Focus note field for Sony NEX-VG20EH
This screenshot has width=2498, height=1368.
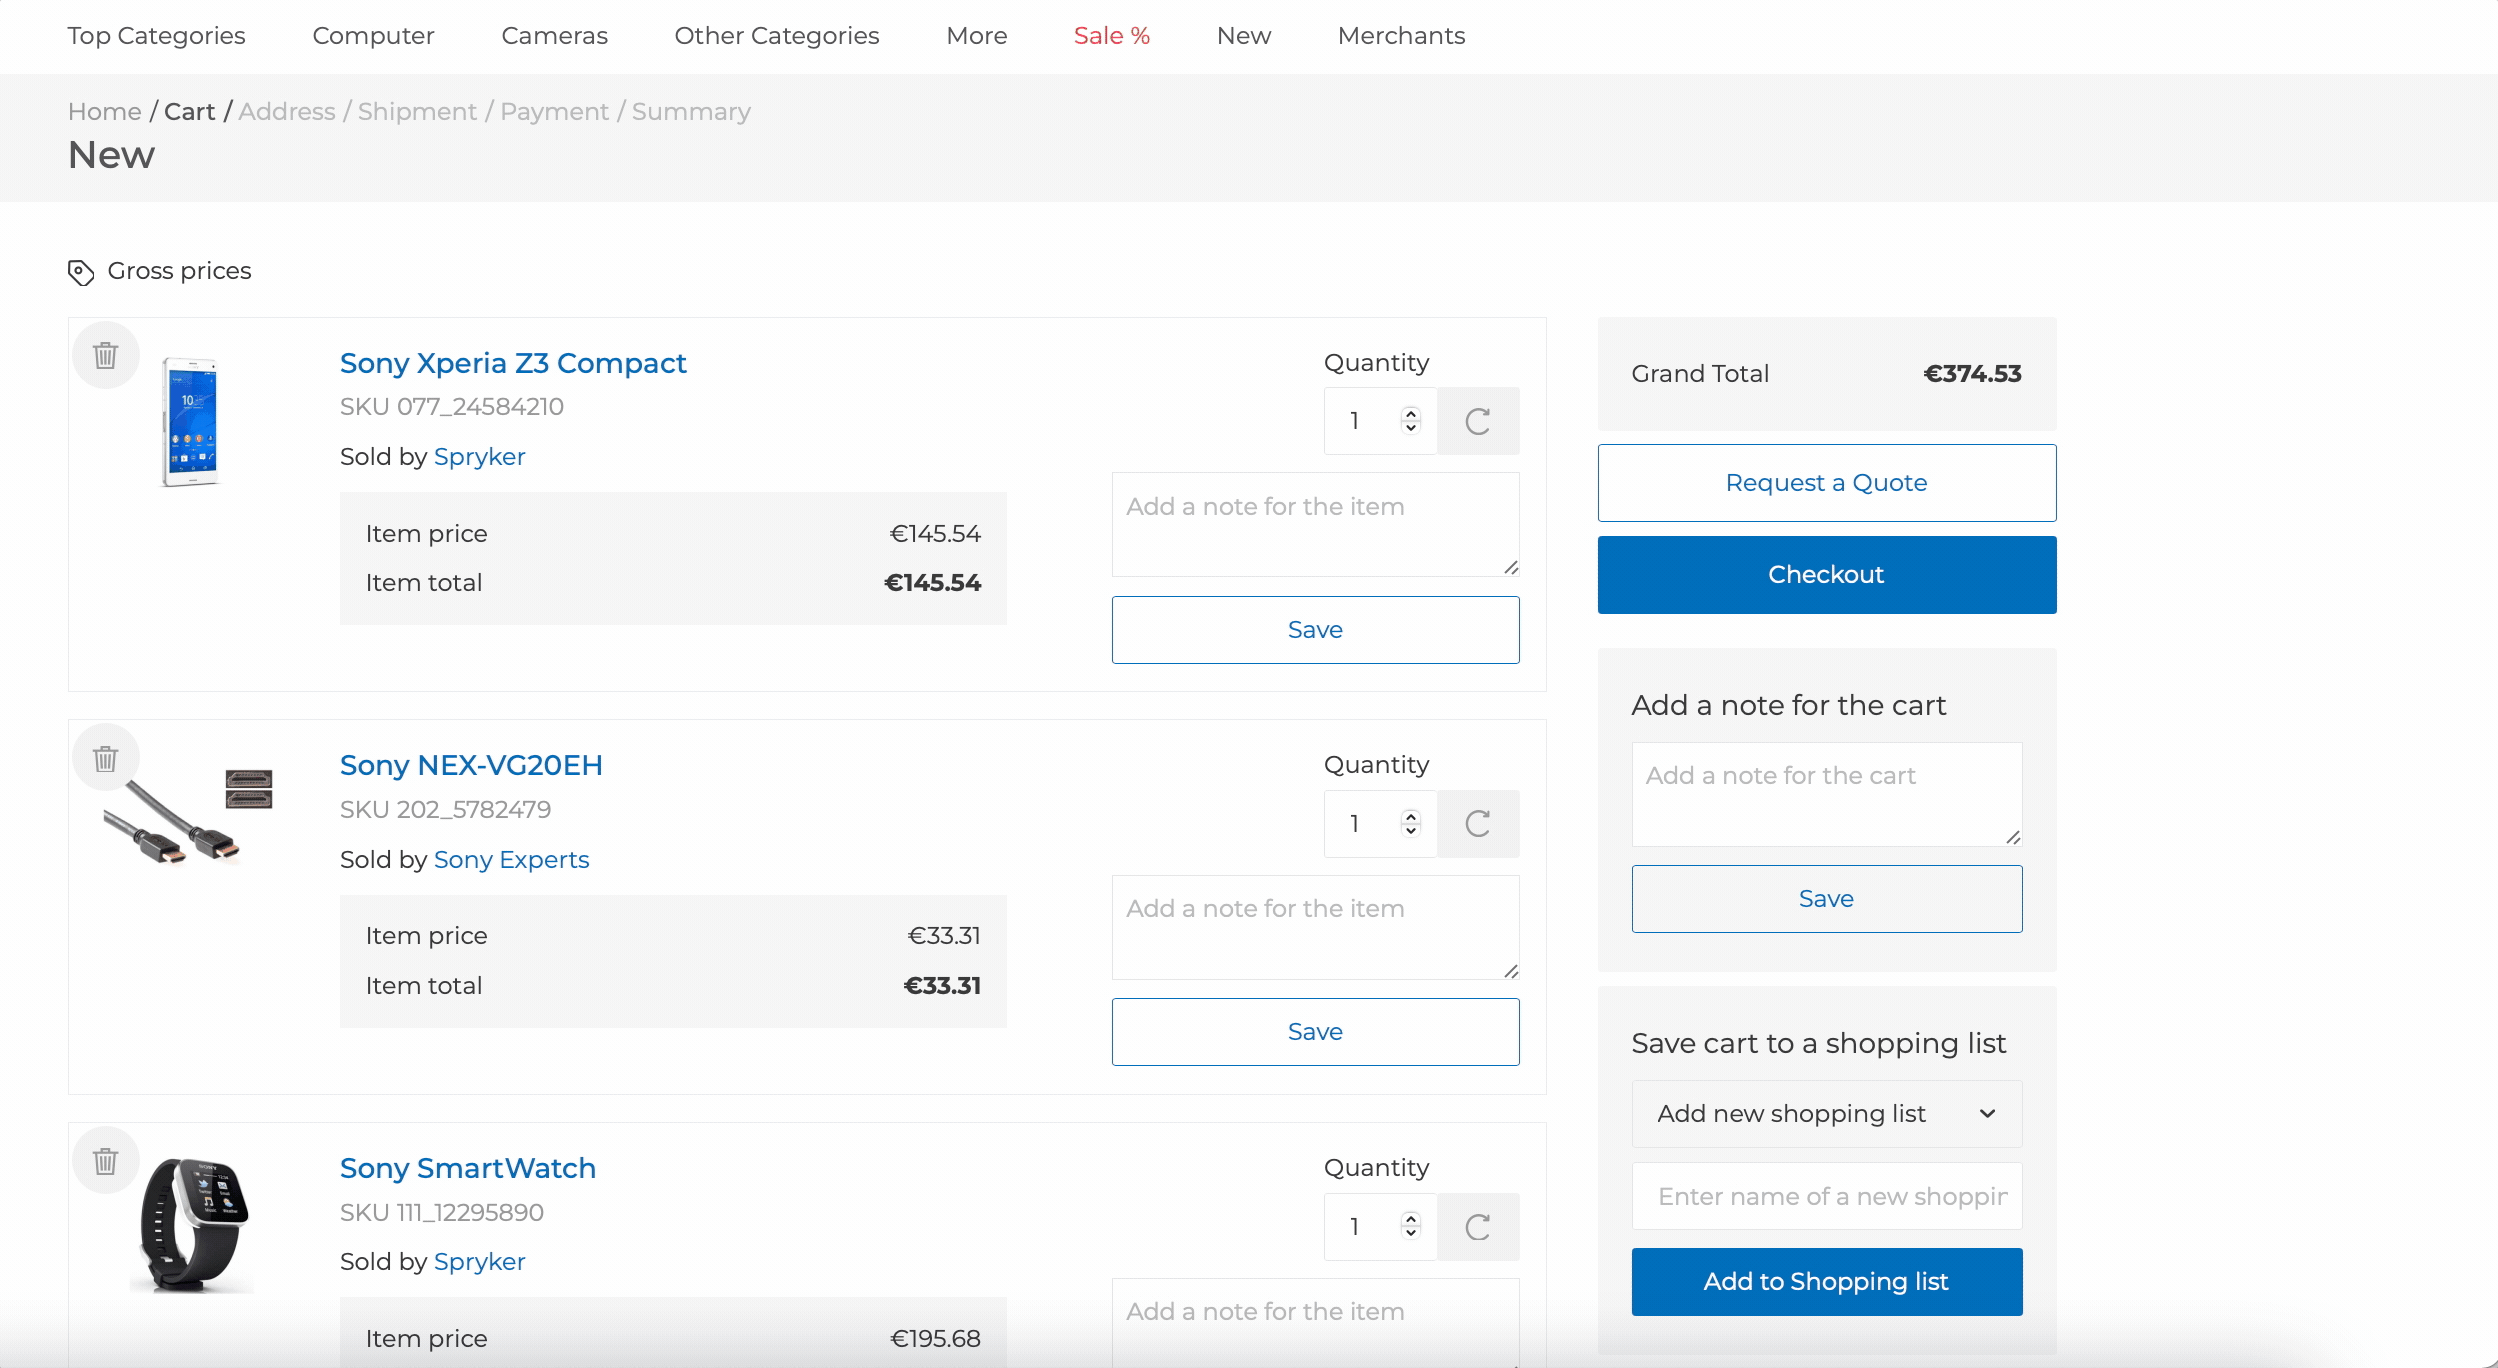click(x=1315, y=927)
